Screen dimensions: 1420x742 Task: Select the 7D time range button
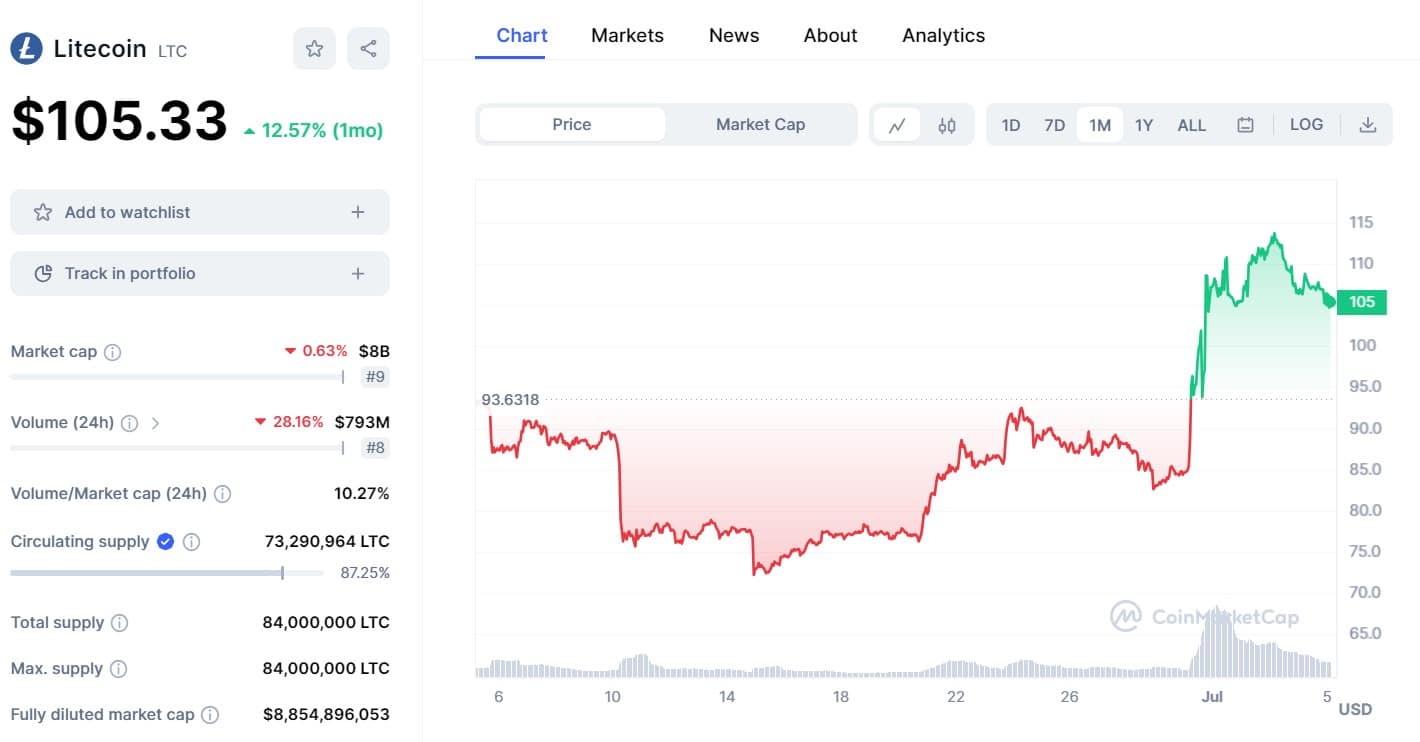[1054, 125]
